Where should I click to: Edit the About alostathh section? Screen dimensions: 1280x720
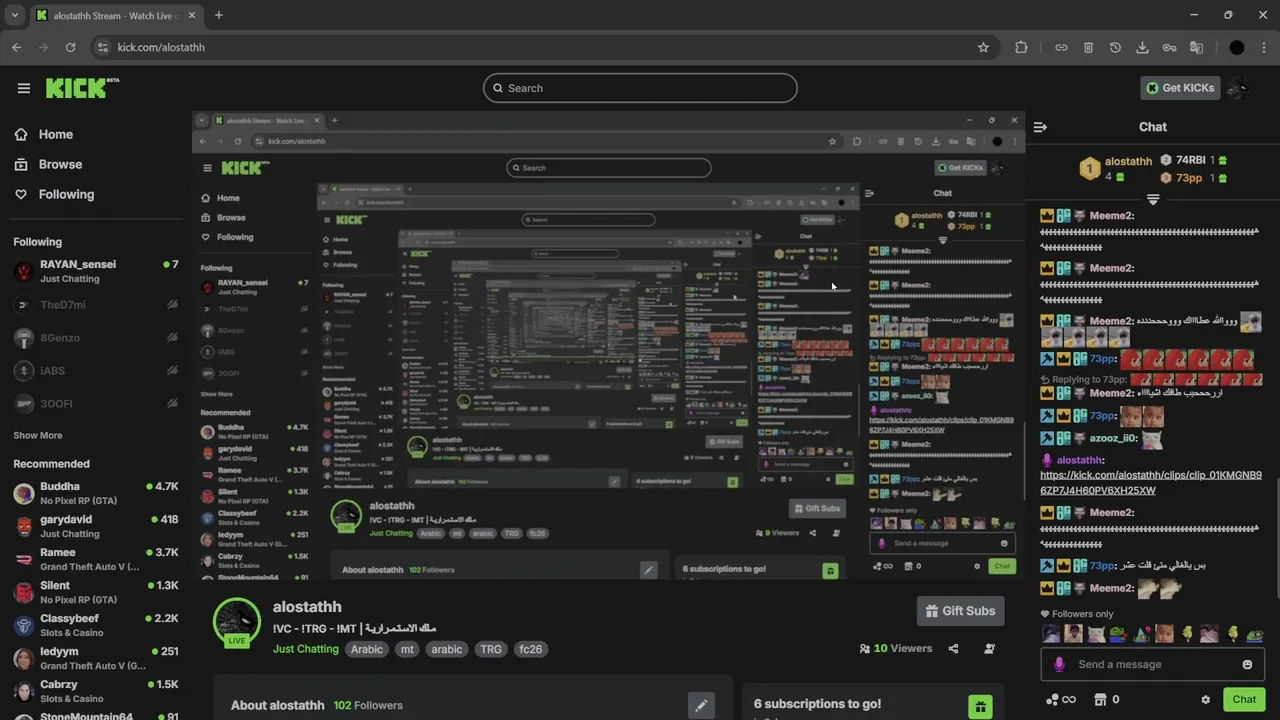pyautogui.click(x=701, y=705)
